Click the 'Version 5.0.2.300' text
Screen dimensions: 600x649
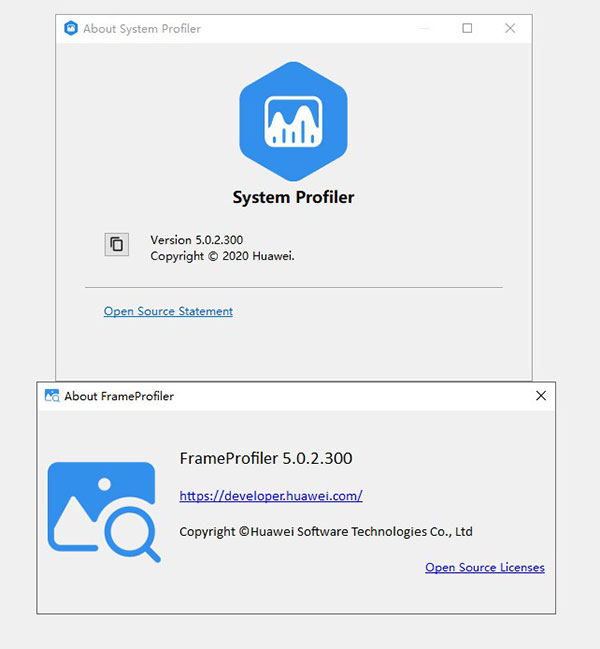(197, 240)
